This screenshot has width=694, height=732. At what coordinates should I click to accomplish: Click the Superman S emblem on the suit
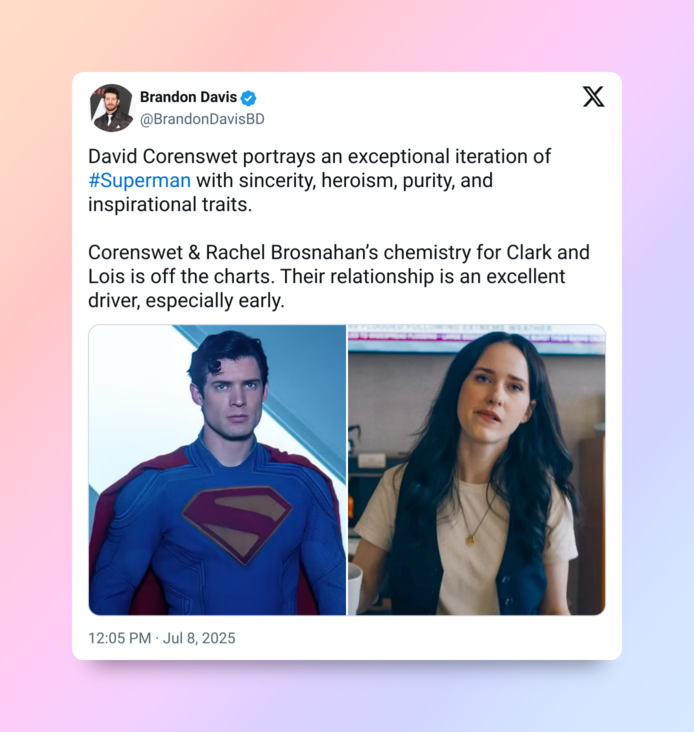237,522
